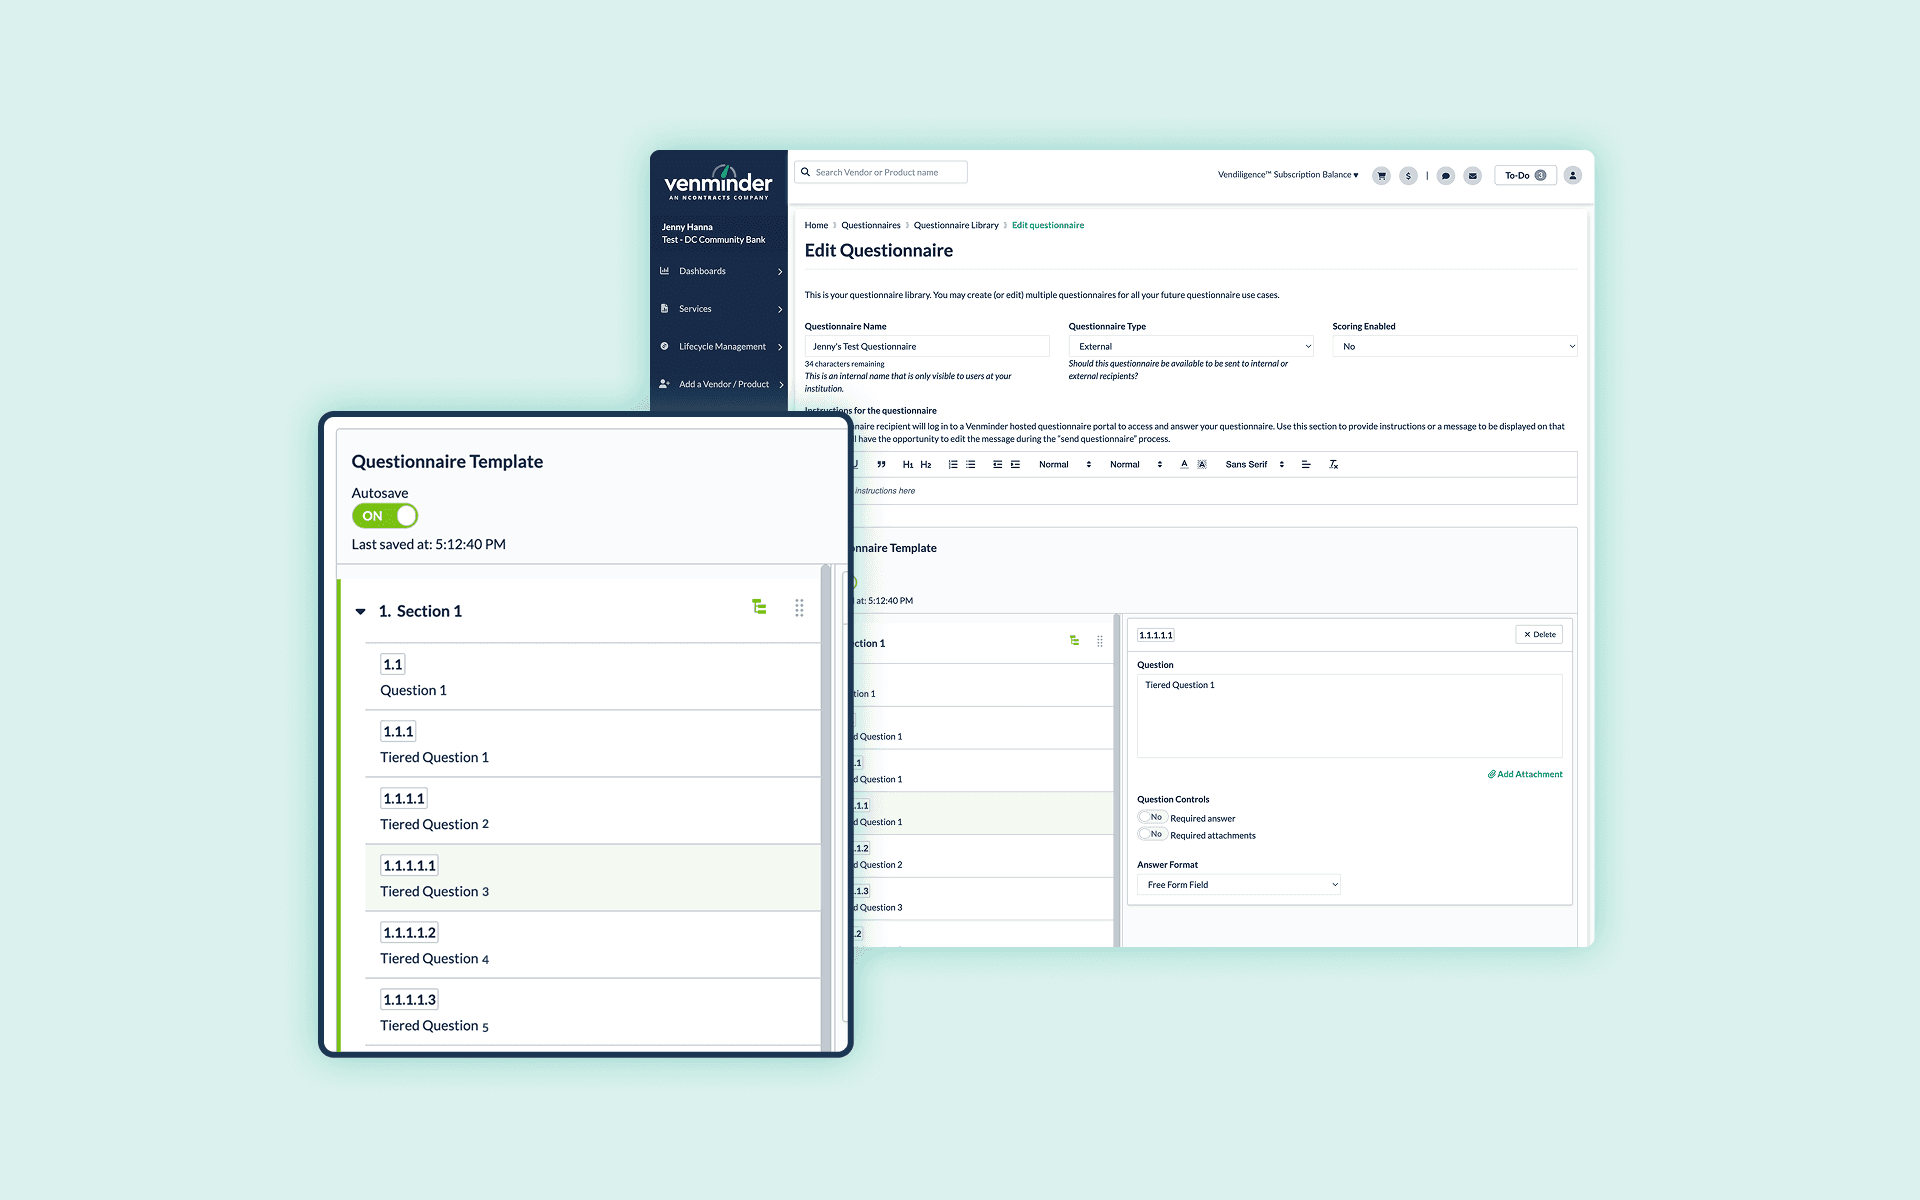Insert a numbered list in the editor

point(952,465)
